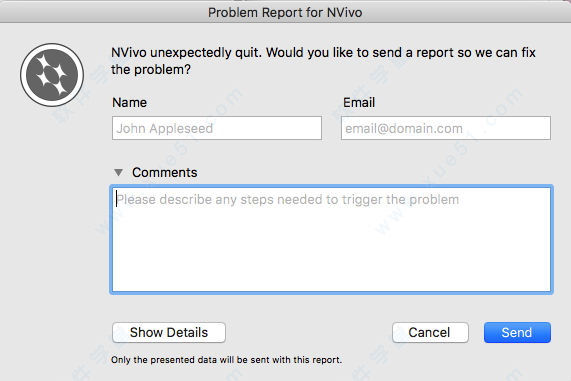
Task: Click the placeholder text about steps to trigger
Action: [x=288, y=200]
